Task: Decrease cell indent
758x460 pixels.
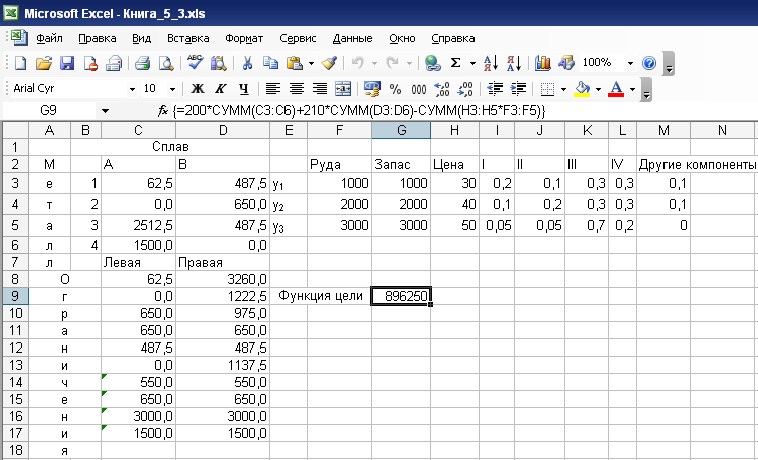Action: (495, 89)
